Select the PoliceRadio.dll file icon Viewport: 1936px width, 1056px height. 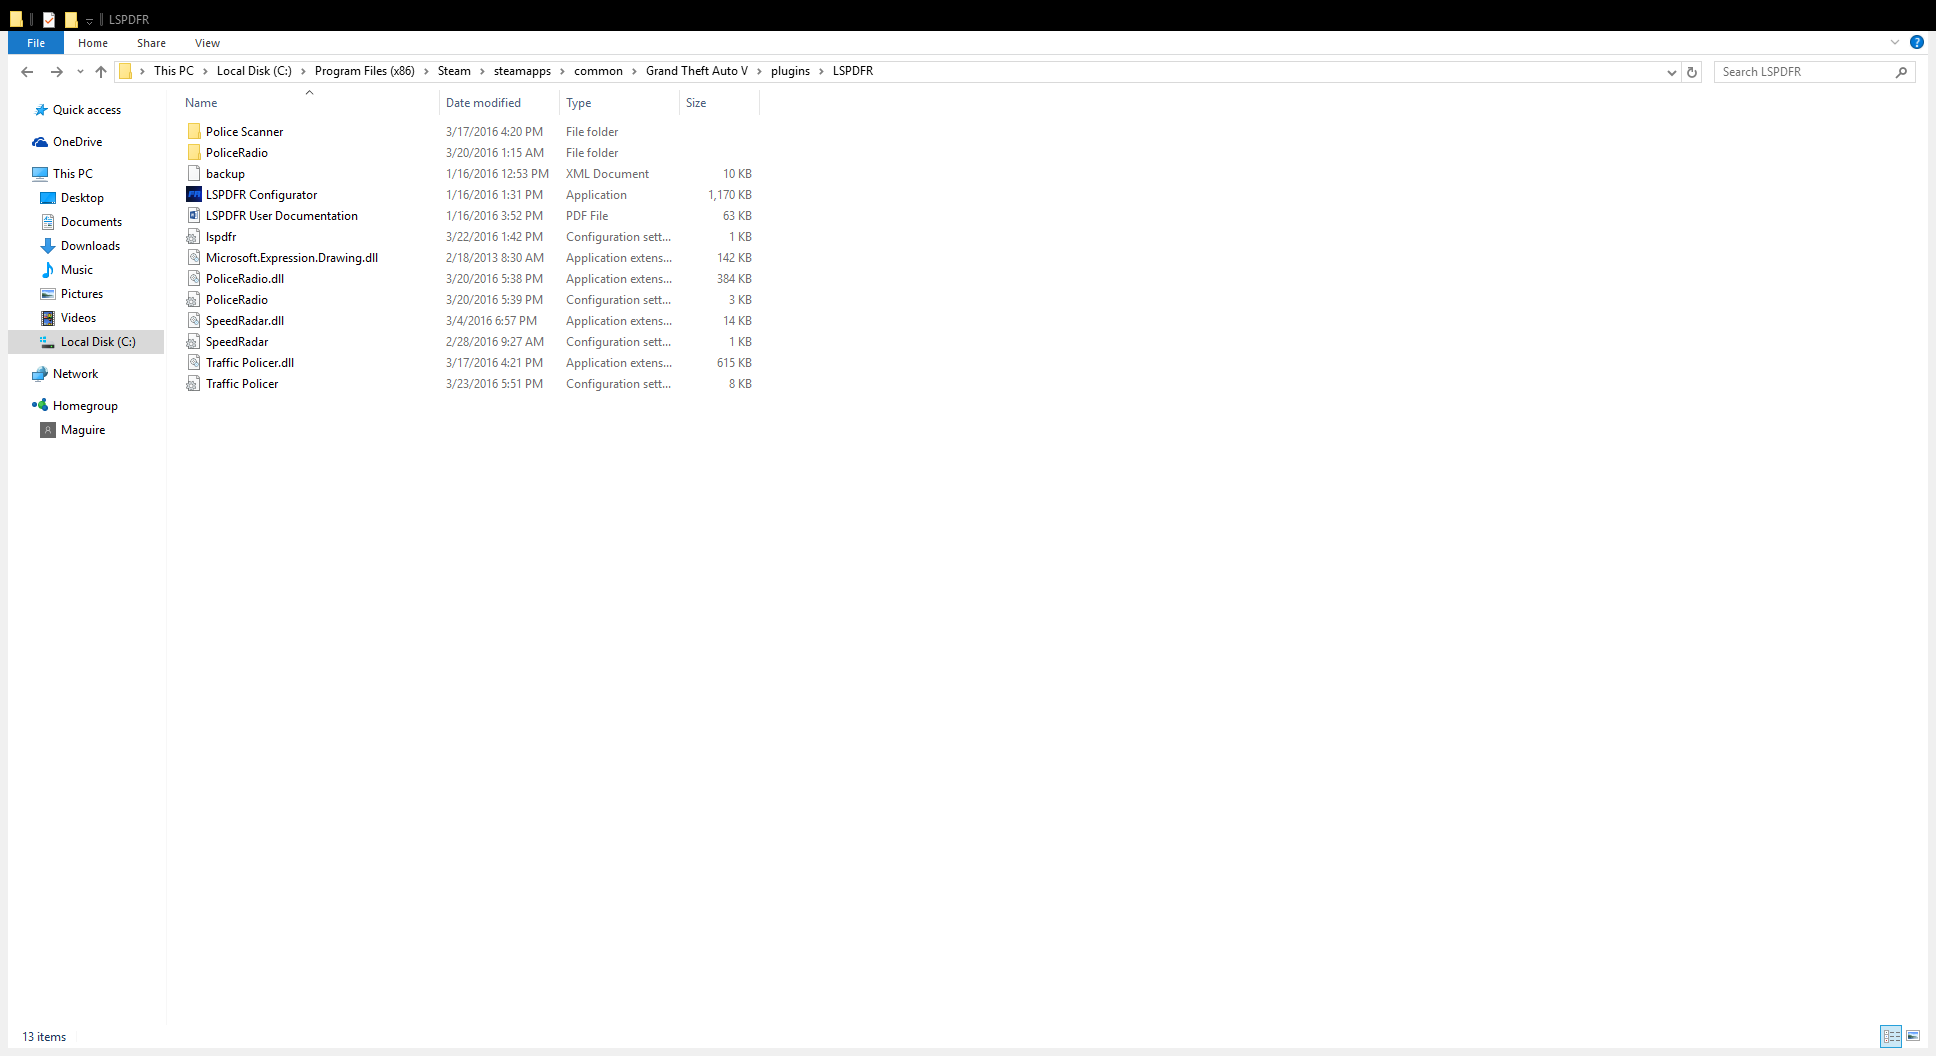194,279
